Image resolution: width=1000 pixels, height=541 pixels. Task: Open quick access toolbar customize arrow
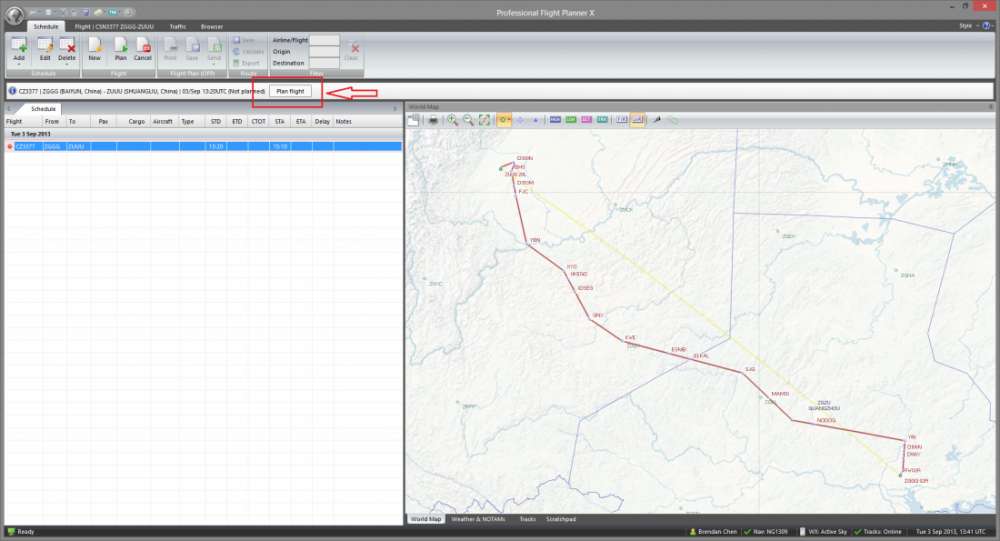click(144, 12)
